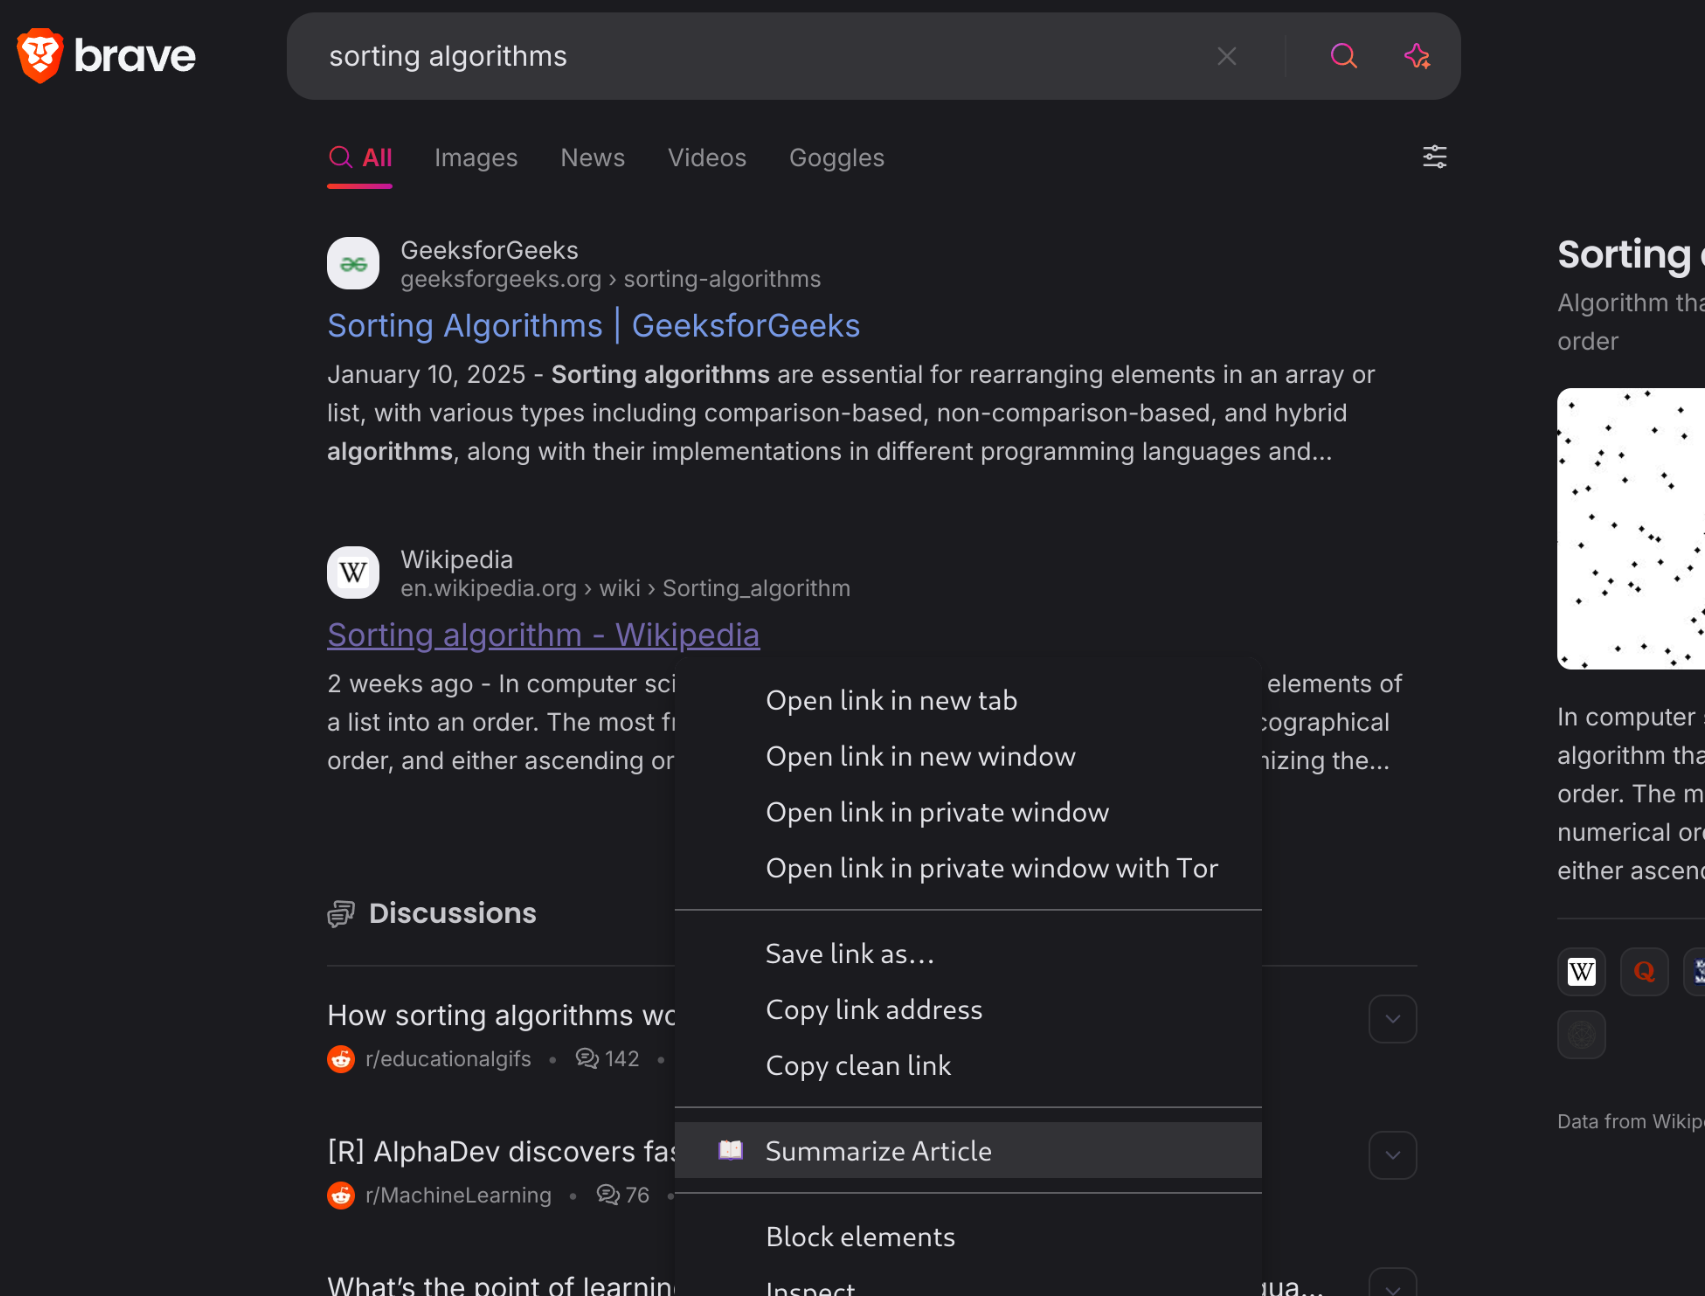The height and width of the screenshot is (1296, 1705).
Task: Clear the search query with the X icon
Action: tap(1227, 56)
